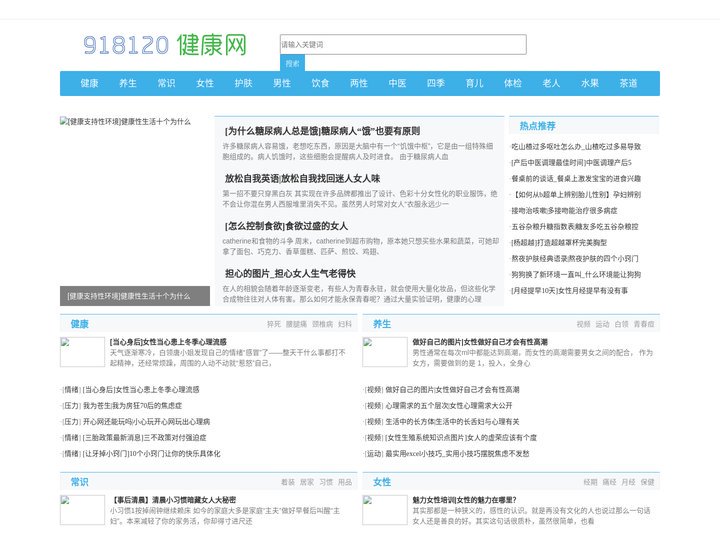This screenshot has height=540, width=720.
Task: Open hot link 接吻治咳嗽多接吻能治疗很多病症
Action: pyautogui.click(x=564, y=211)
